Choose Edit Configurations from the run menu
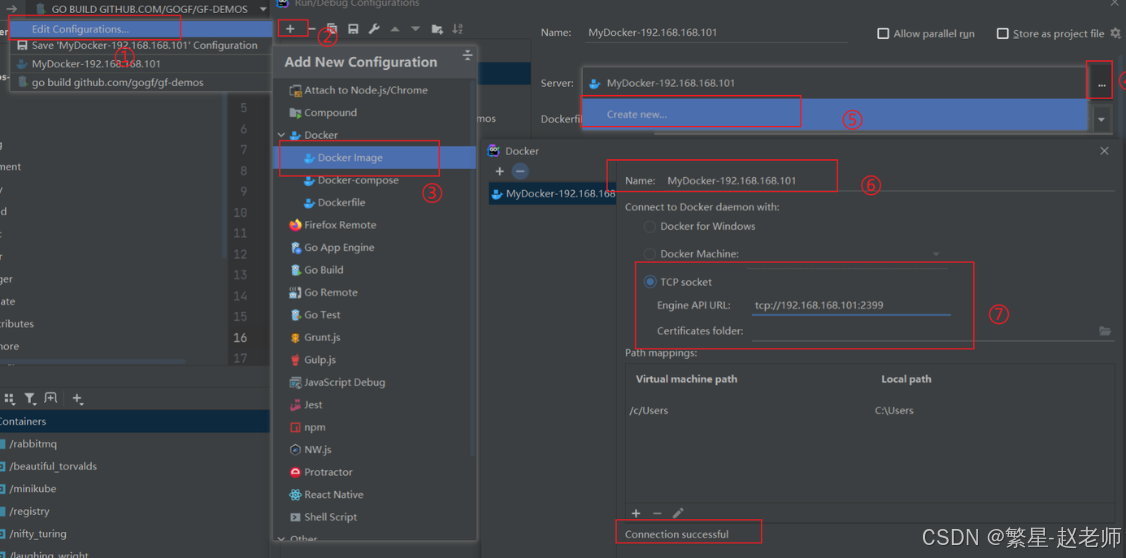Viewport: 1126px width, 558px height. coord(80,29)
